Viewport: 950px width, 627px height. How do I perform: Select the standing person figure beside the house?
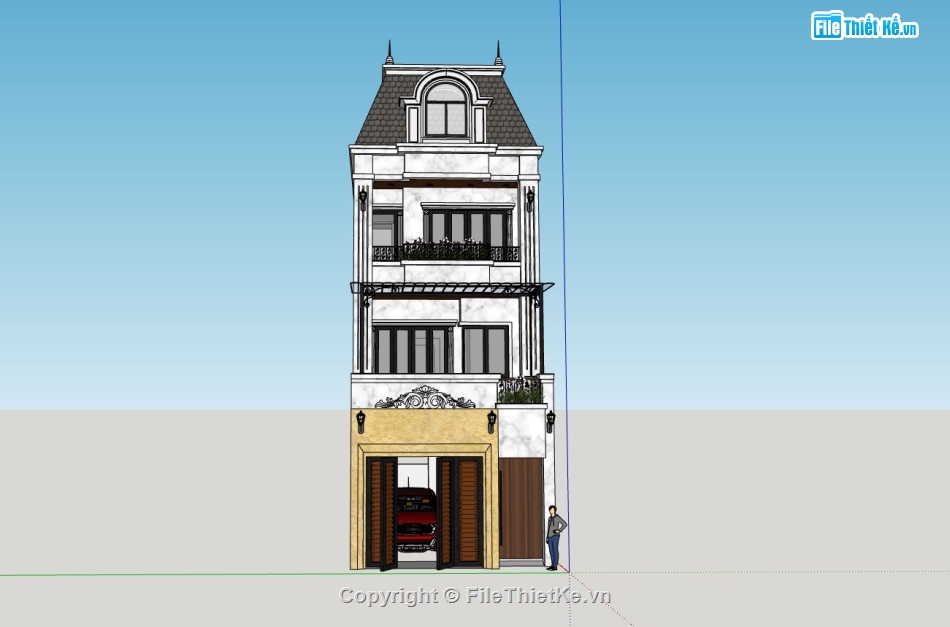(x=555, y=538)
